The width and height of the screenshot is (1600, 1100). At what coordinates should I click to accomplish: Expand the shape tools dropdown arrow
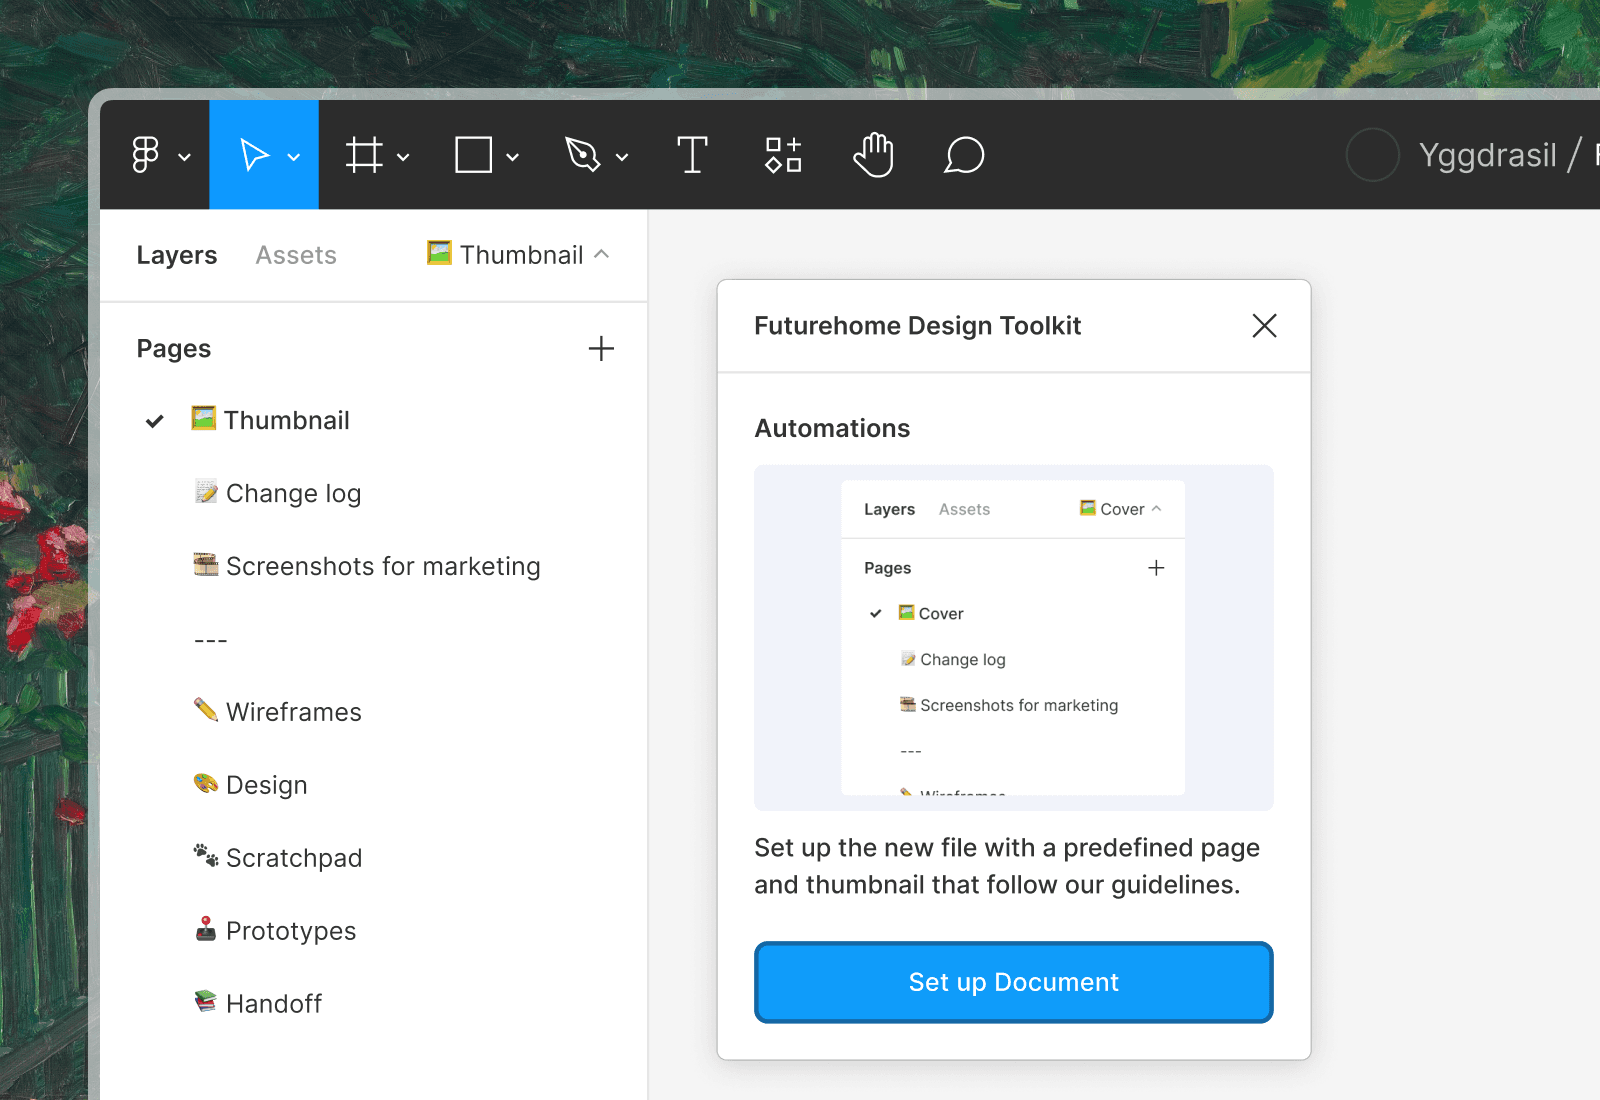[512, 157]
